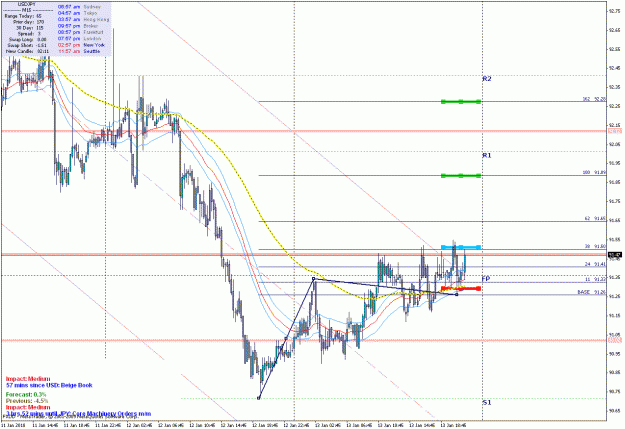625x429 pixels.
Task: Click the Frankfurt clock row
Action: pyautogui.click(x=81, y=32)
